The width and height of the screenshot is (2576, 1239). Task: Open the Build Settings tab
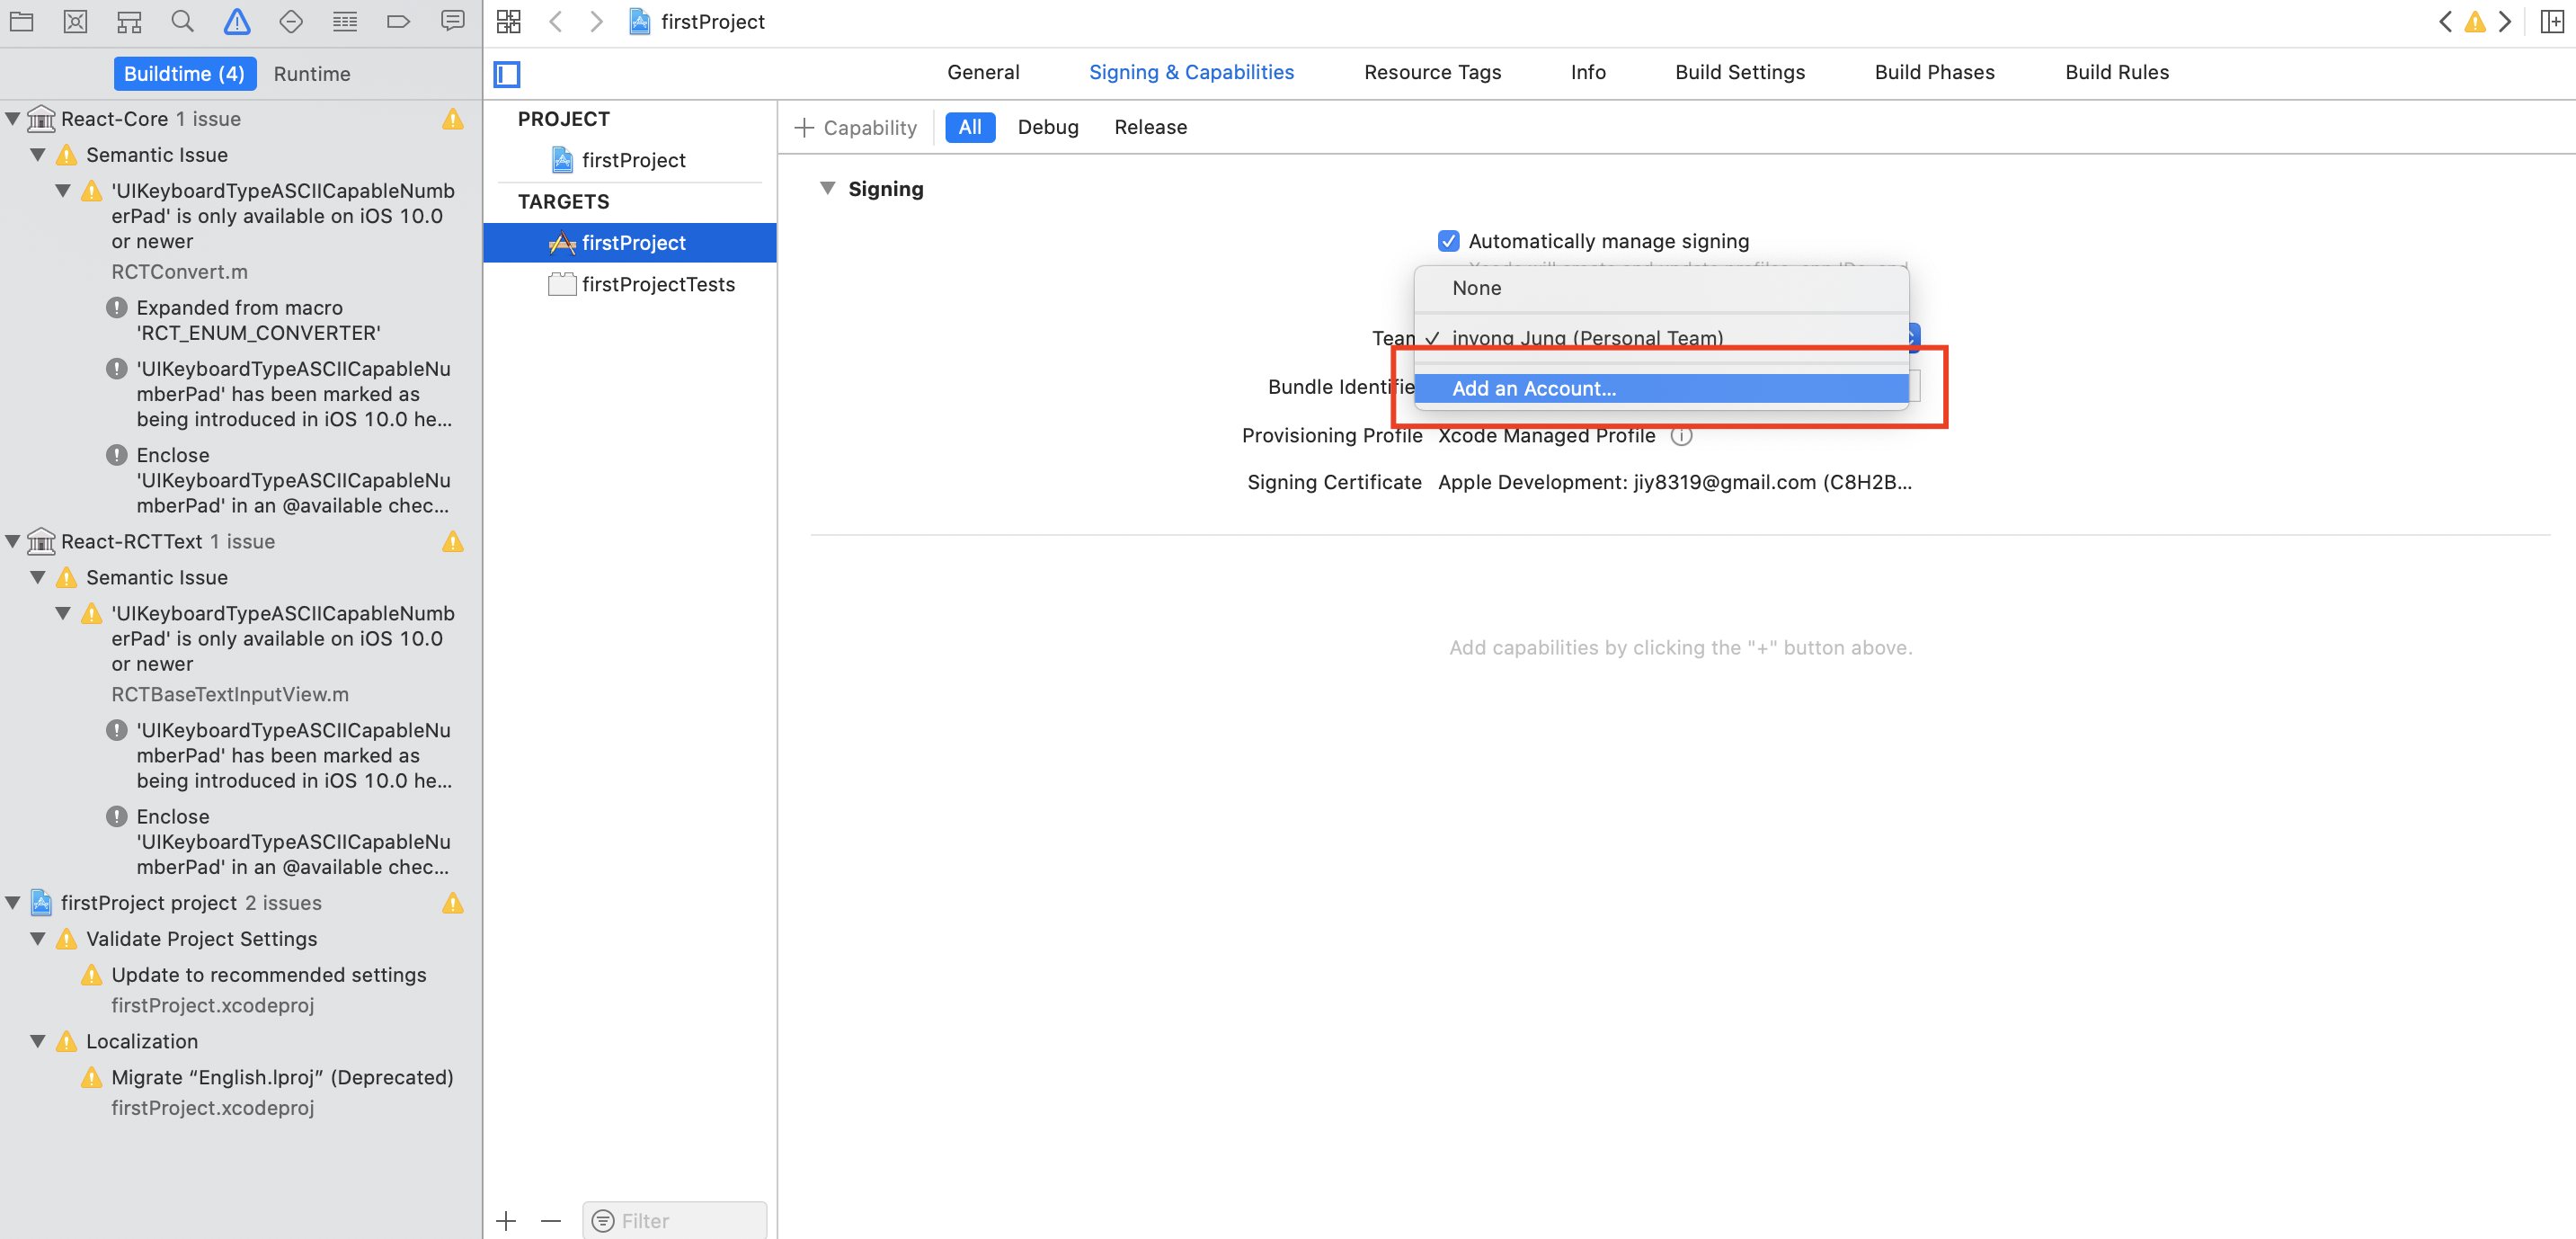[x=1739, y=72]
